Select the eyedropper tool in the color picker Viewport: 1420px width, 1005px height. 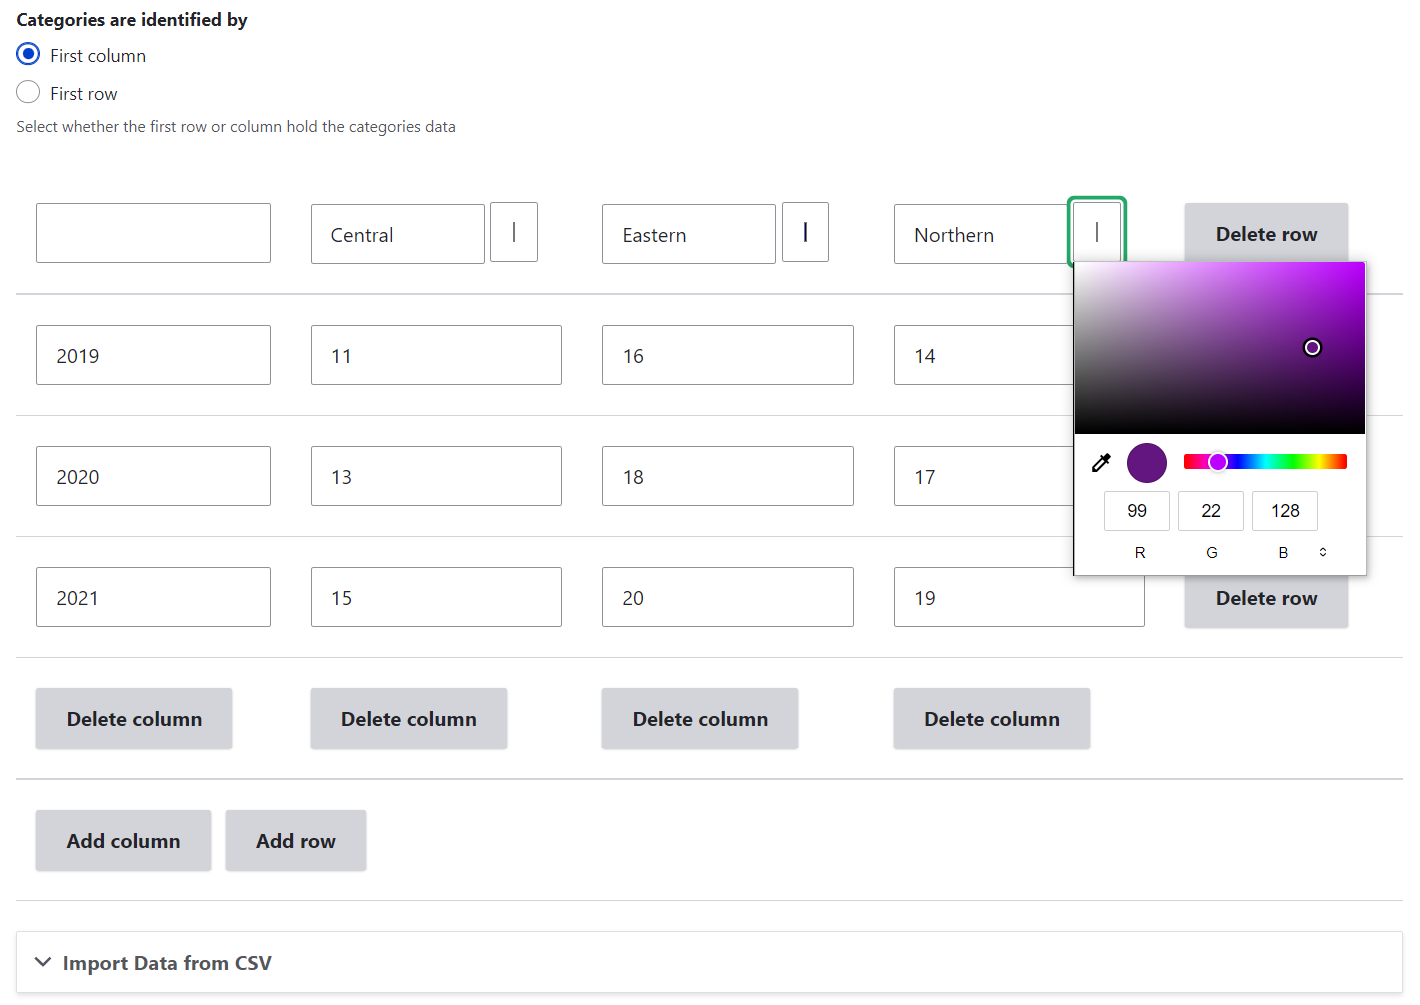click(1101, 462)
